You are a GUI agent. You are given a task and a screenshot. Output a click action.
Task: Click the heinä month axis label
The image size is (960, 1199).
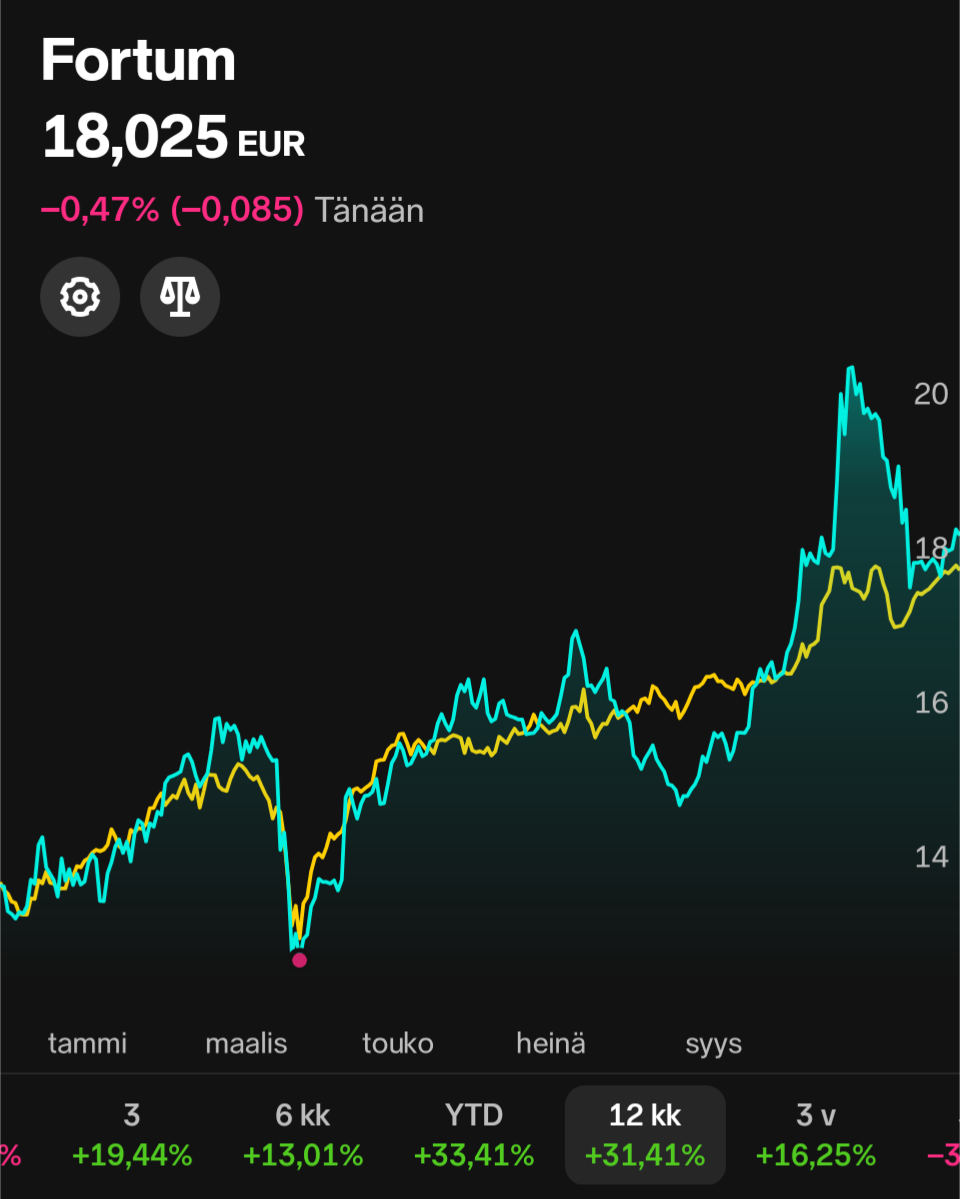(x=551, y=1044)
